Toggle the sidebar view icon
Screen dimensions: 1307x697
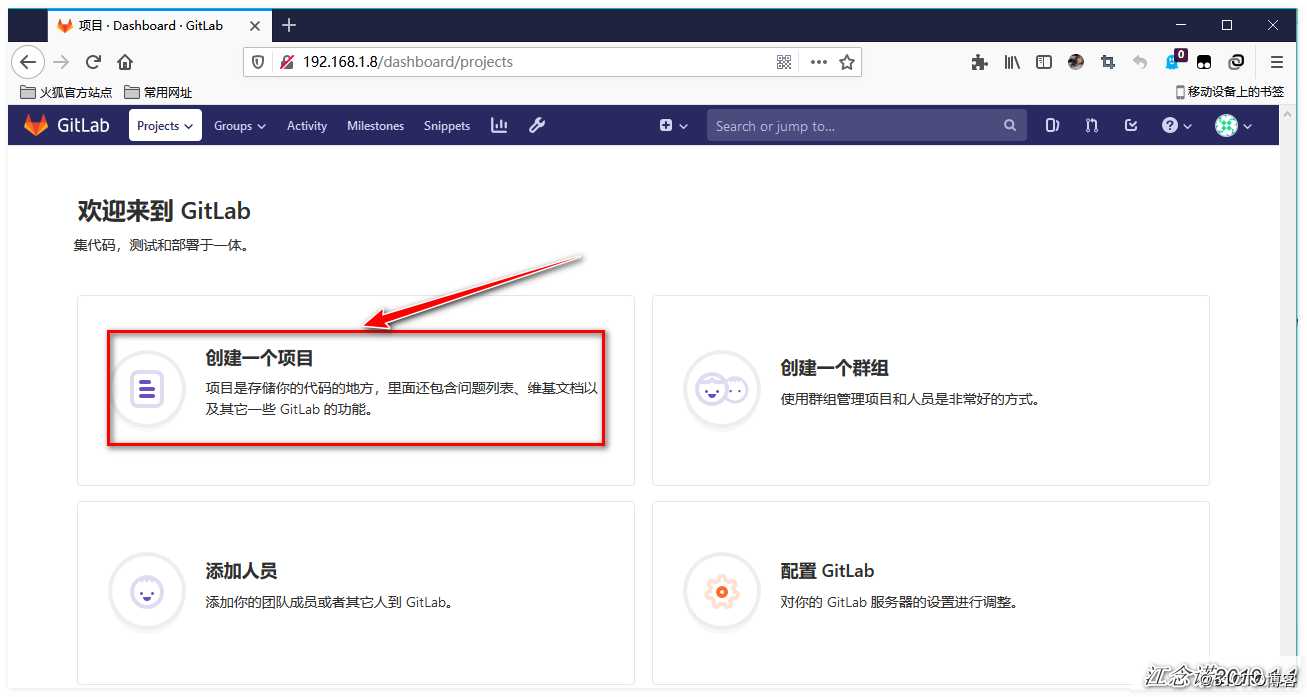click(1044, 62)
